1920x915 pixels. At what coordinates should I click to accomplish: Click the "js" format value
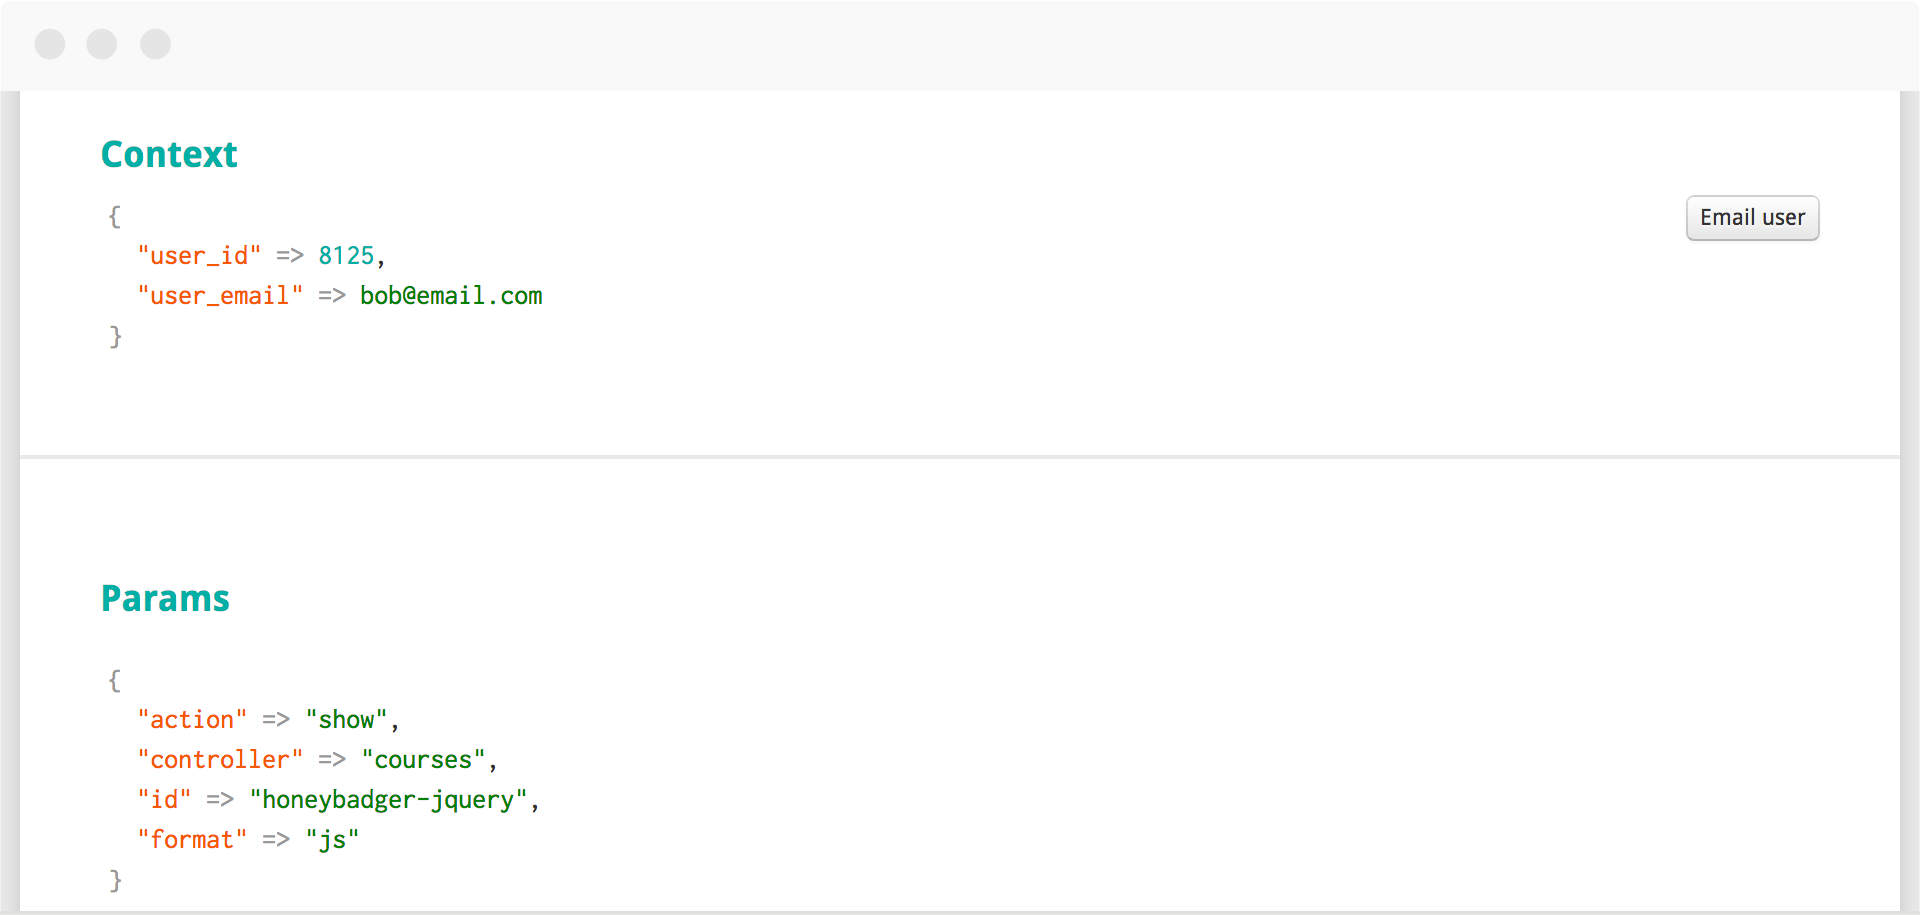coord(332,840)
